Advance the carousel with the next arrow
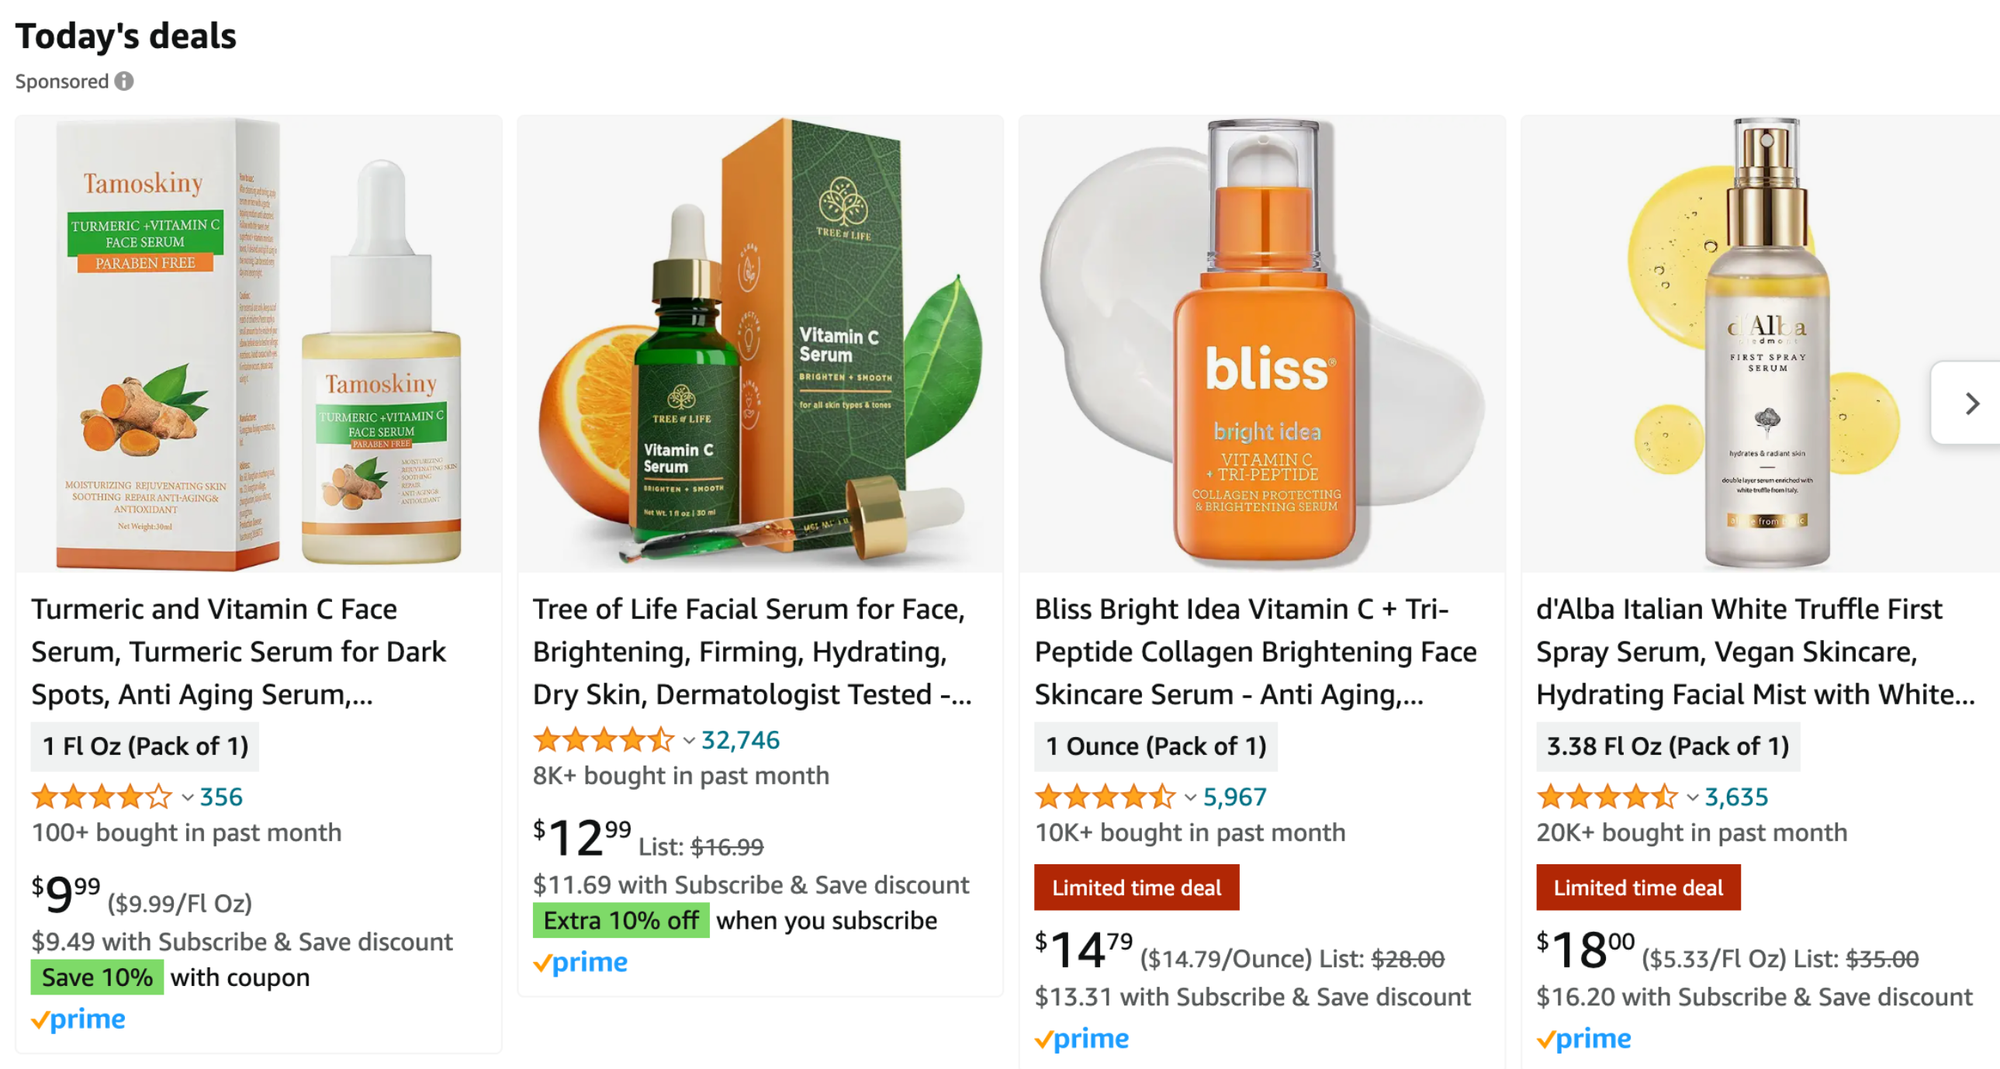2000x1069 pixels. tap(1970, 403)
